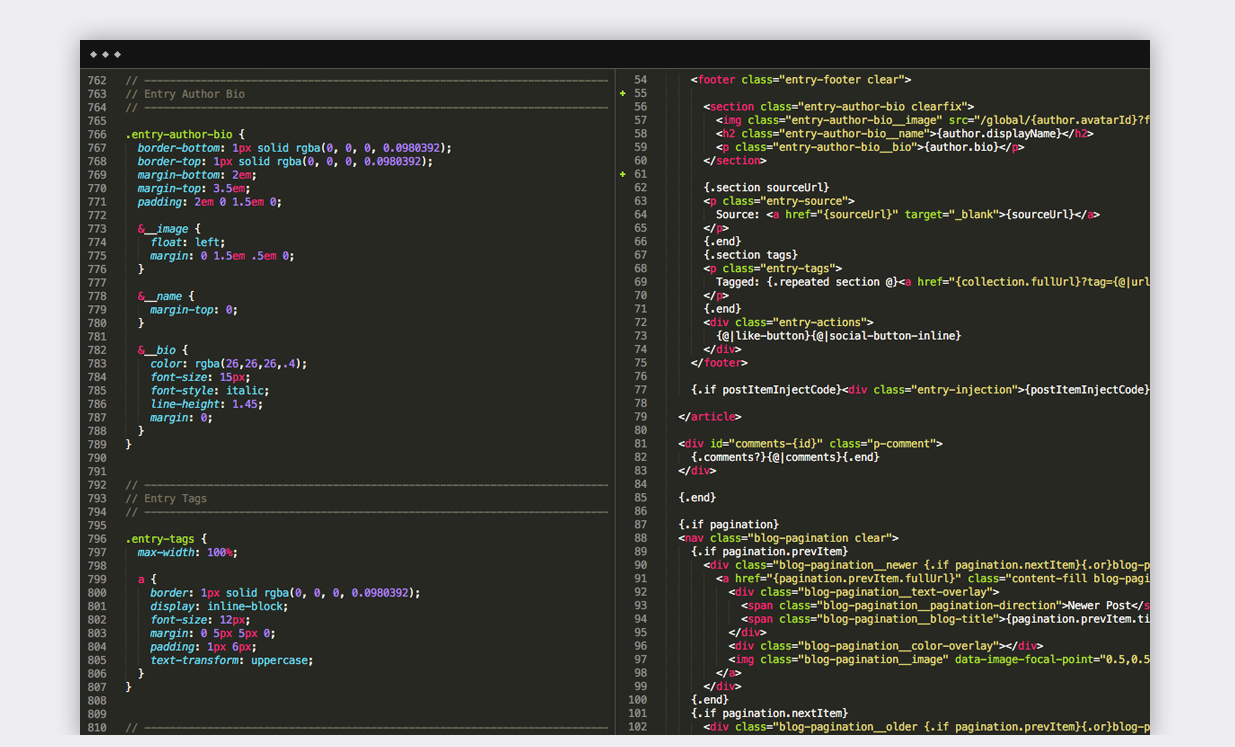This screenshot has height=747, width=1235.
Task: Click the div 'comments-{id}' opening tag
Action: coord(810,444)
